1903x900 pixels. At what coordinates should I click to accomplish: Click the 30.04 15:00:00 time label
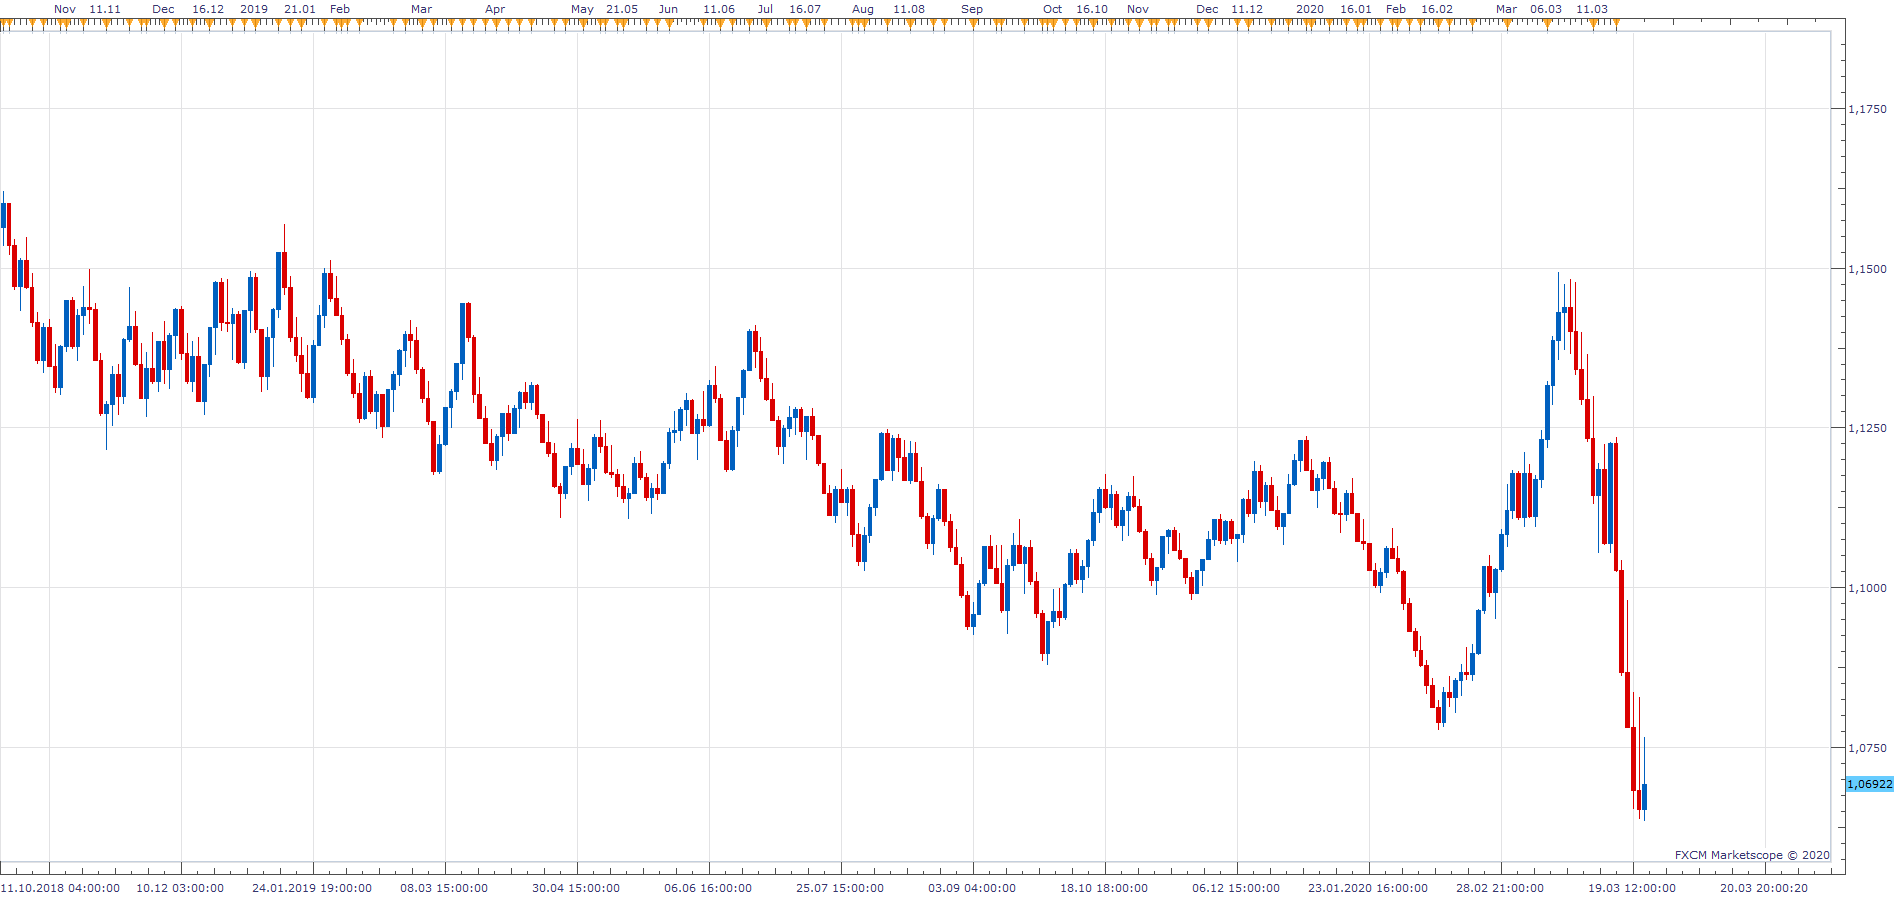[576, 888]
